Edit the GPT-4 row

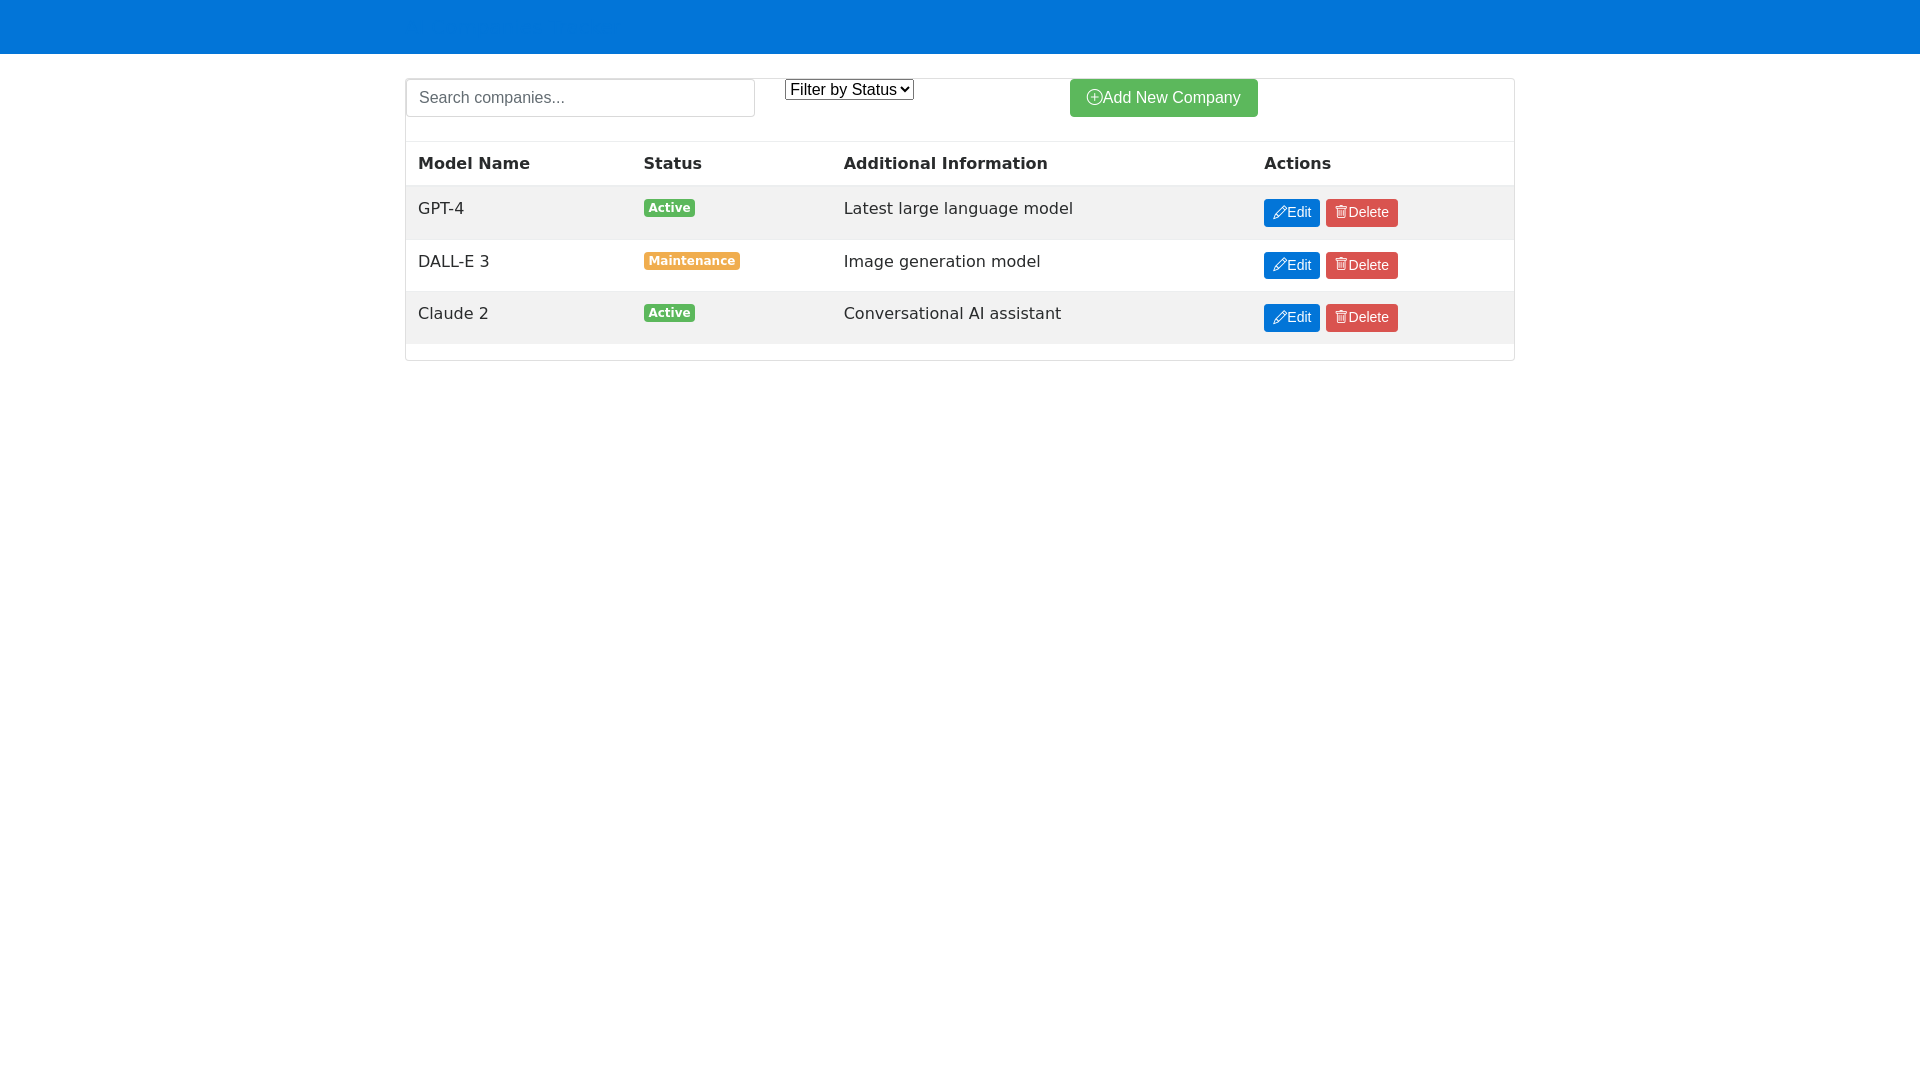[x=1291, y=213]
